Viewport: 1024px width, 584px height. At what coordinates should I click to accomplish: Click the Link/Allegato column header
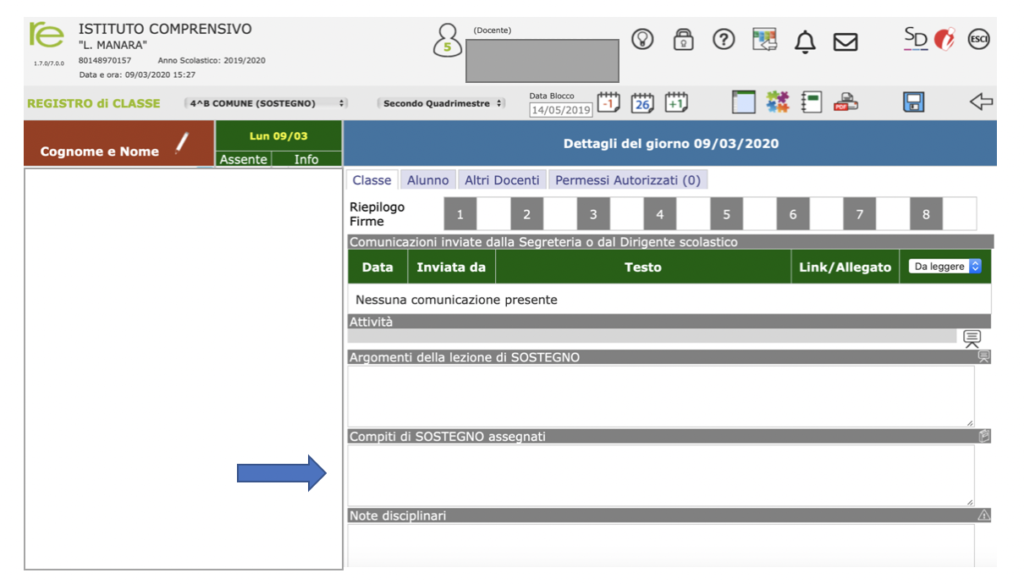[x=845, y=267]
